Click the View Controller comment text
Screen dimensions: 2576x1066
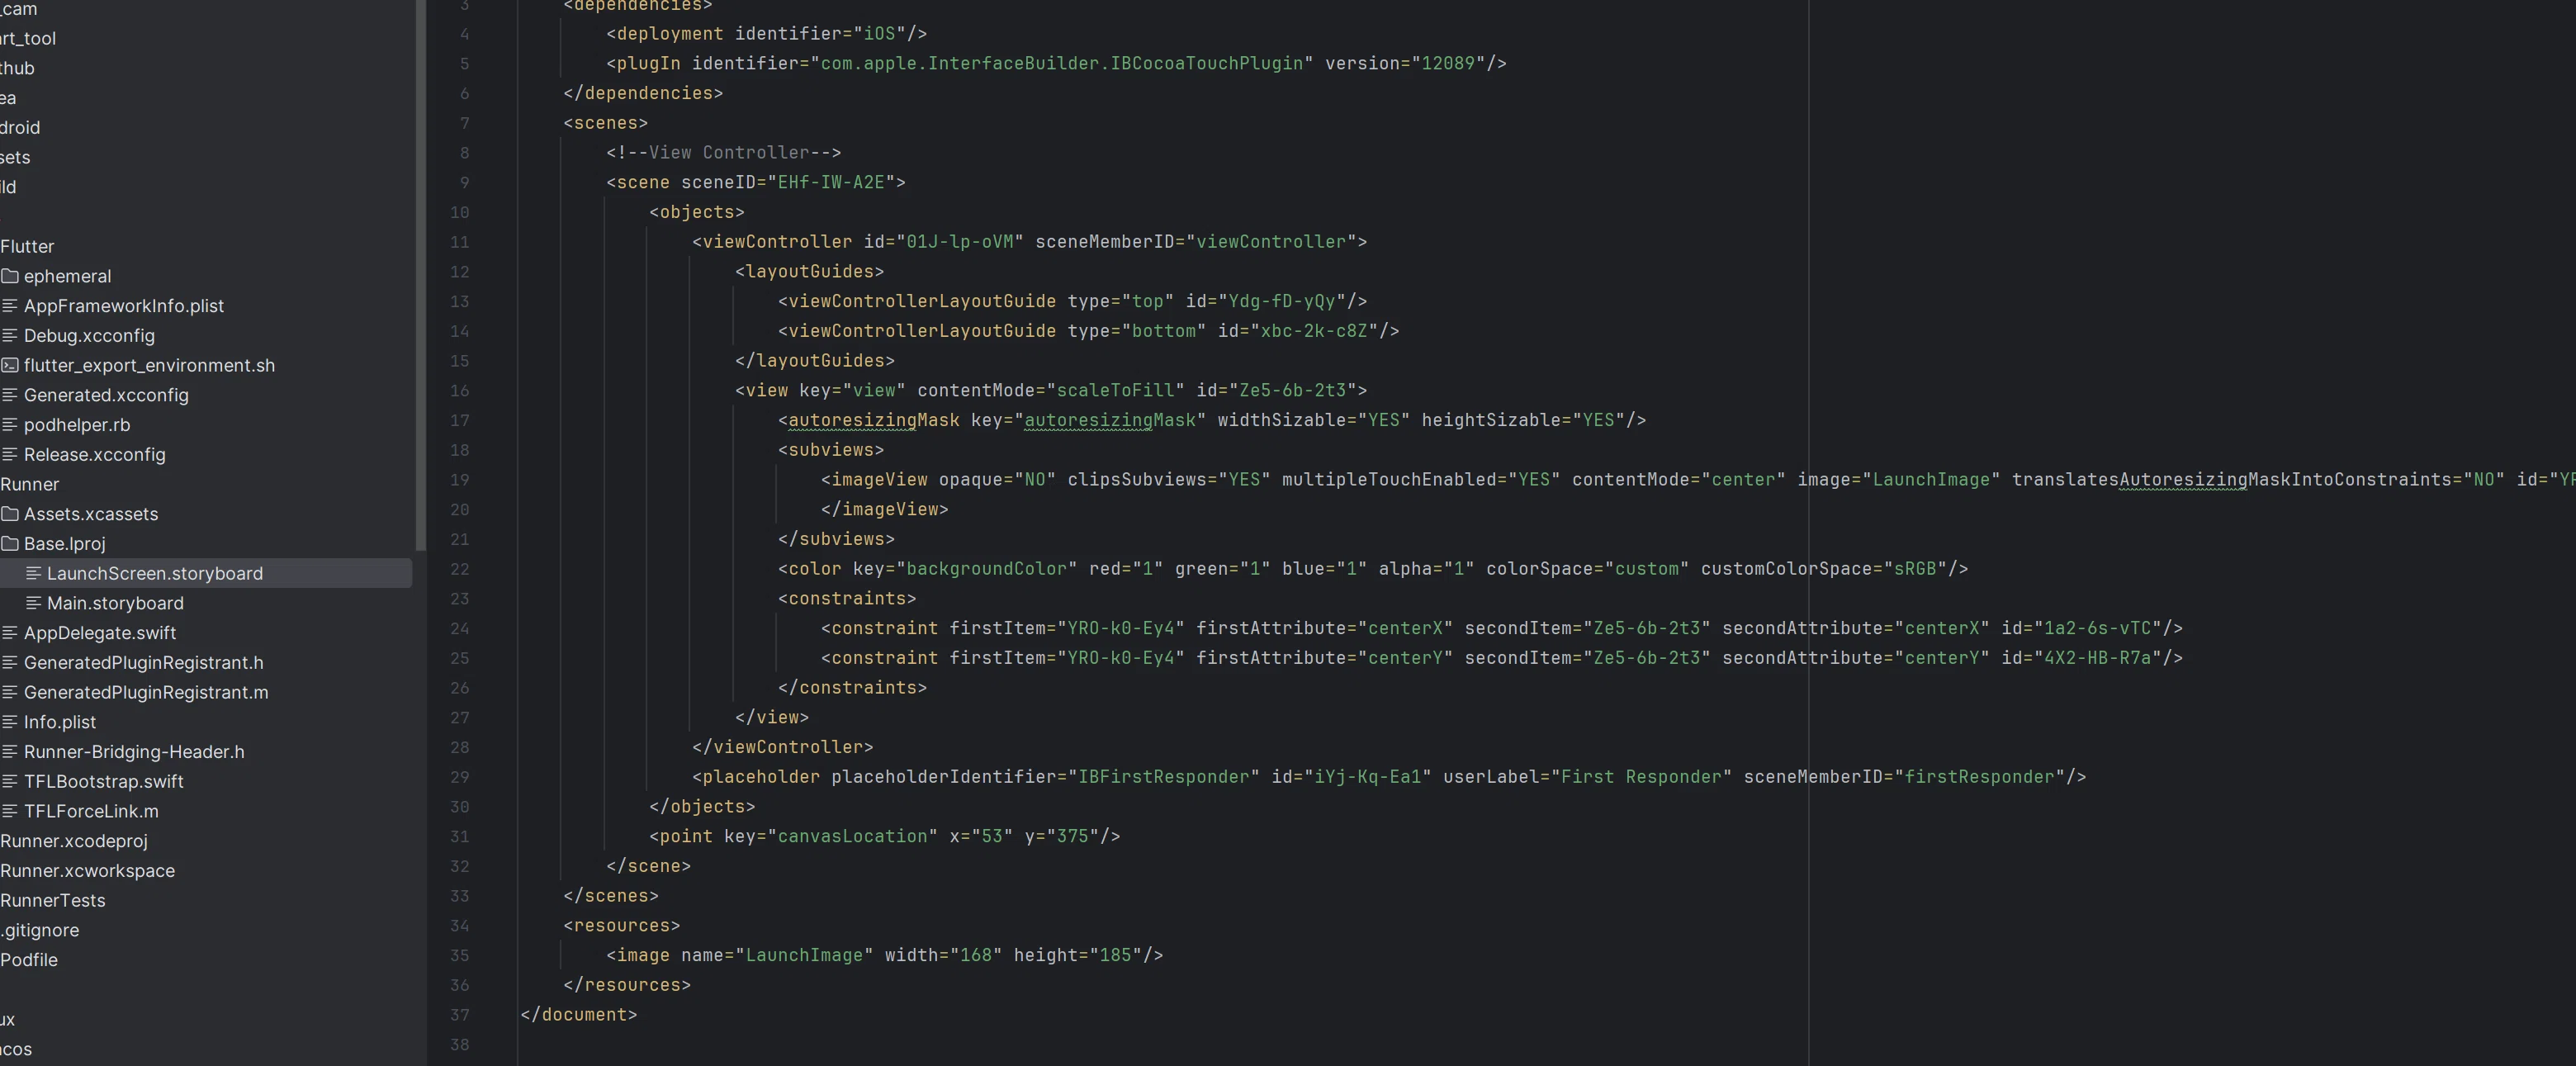pyautogui.click(x=724, y=152)
